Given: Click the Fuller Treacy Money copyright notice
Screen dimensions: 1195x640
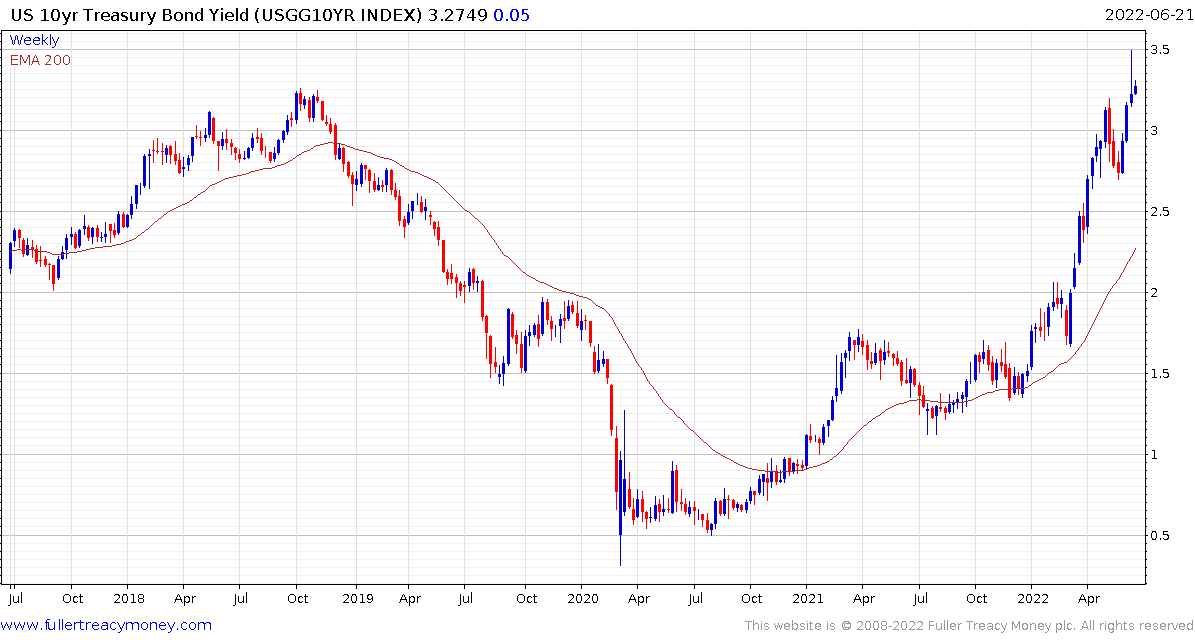Looking at the screenshot, I should (969, 626).
